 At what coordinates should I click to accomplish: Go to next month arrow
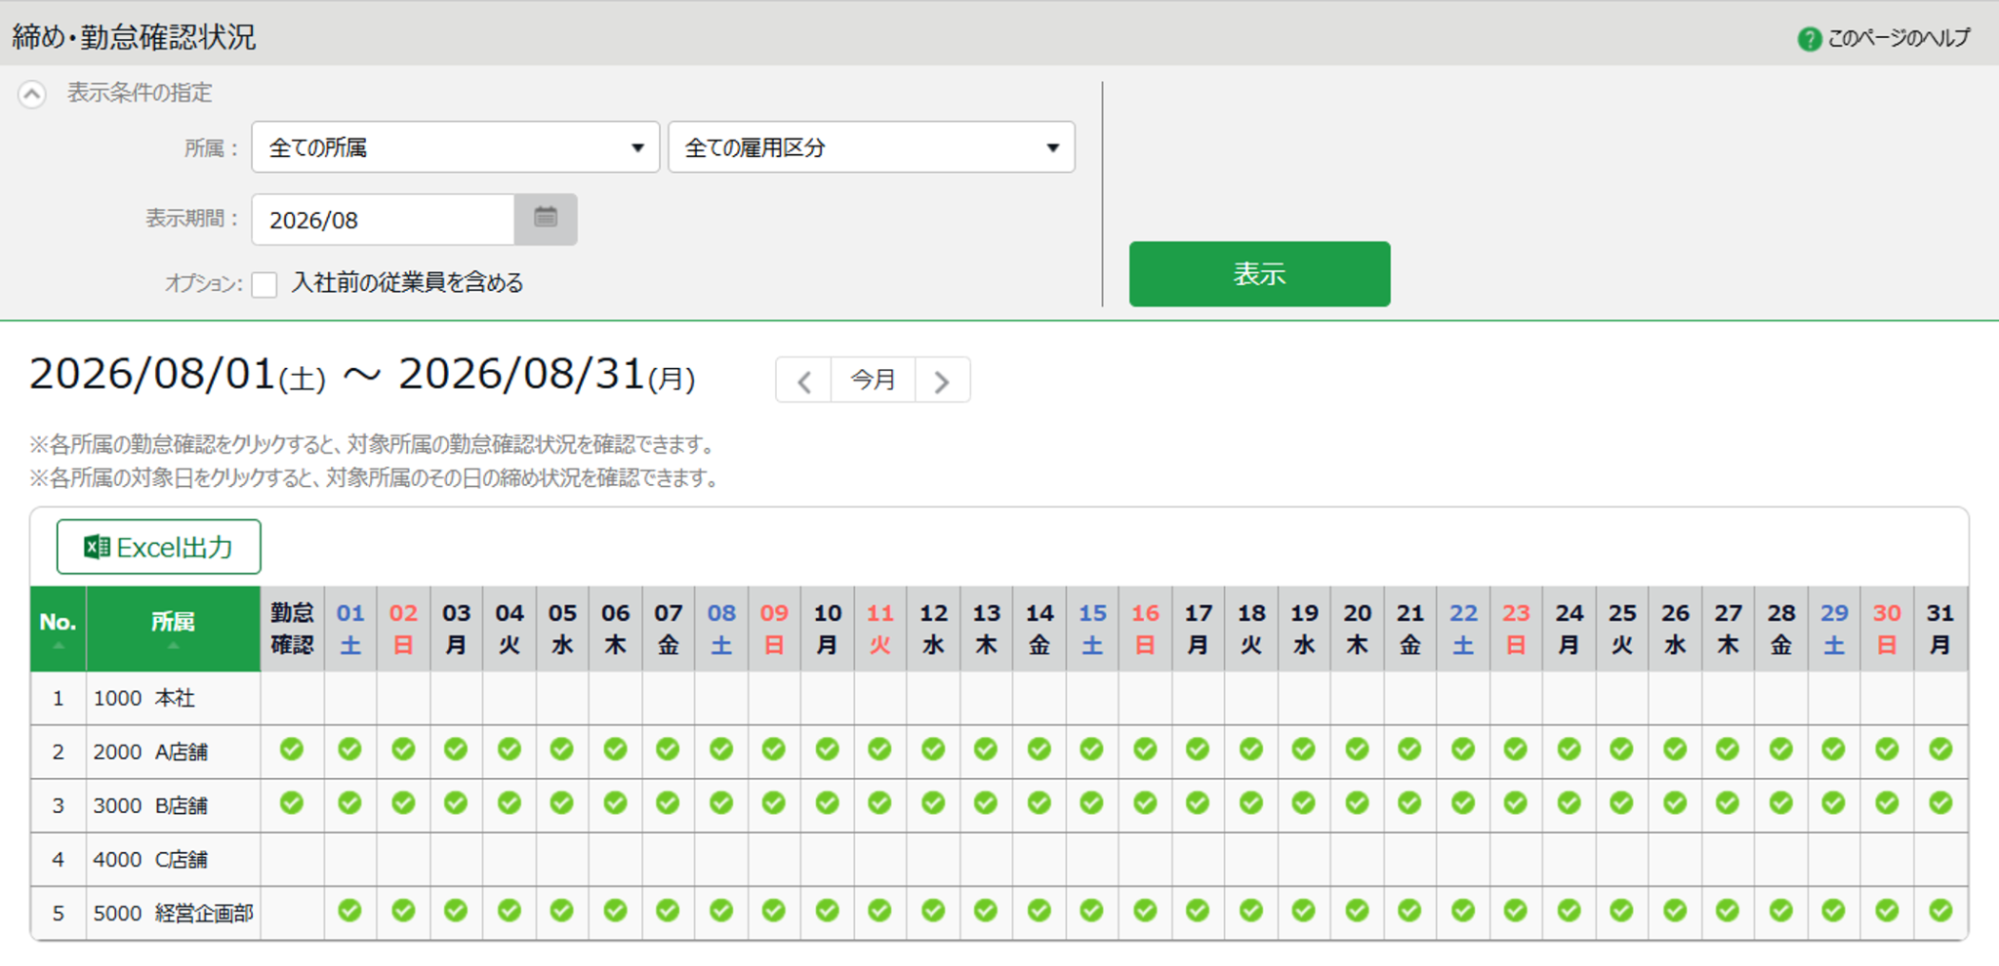pyautogui.click(x=942, y=381)
